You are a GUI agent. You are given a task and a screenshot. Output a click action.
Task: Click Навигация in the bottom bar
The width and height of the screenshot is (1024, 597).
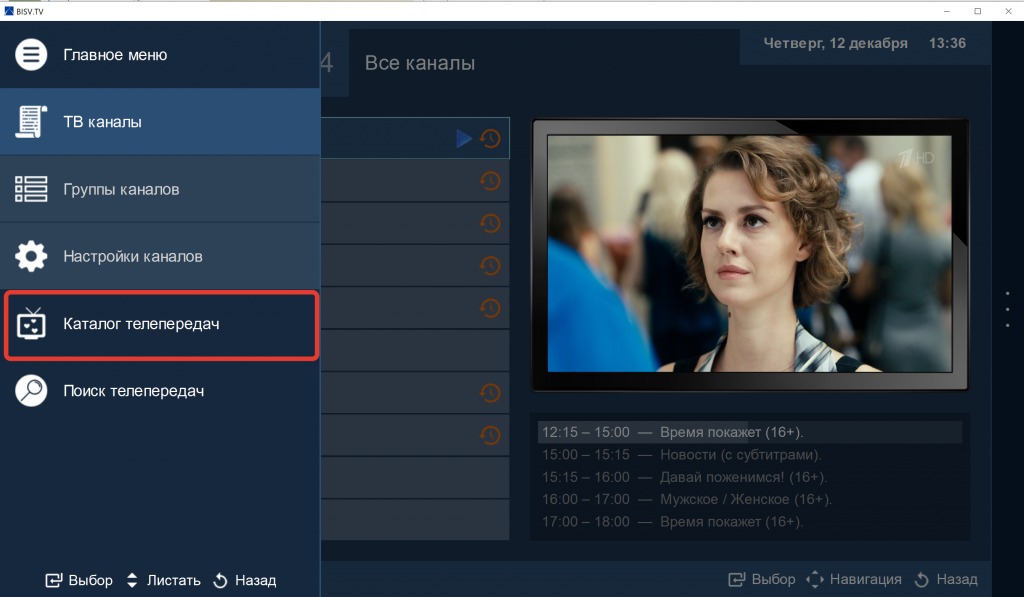(853, 579)
